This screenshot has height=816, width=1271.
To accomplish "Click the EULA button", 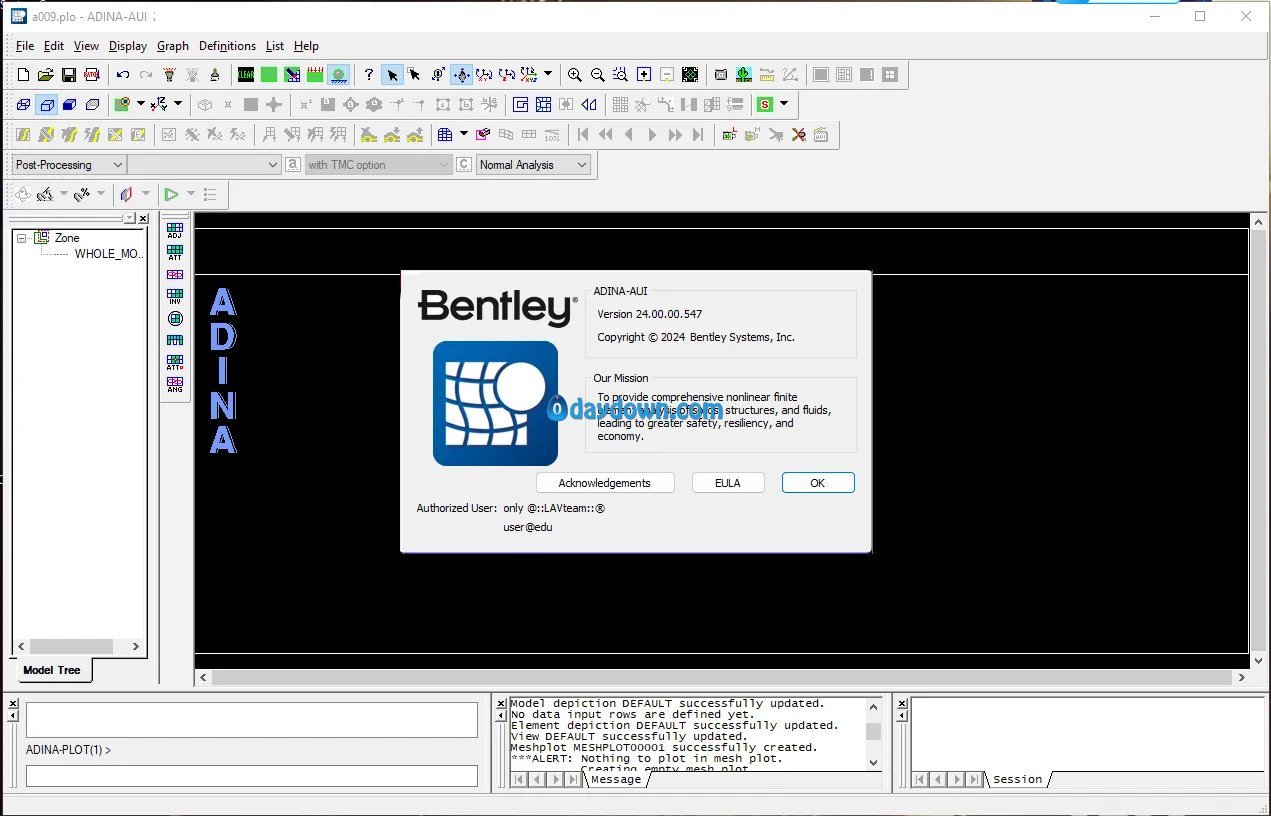I will coord(728,483).
